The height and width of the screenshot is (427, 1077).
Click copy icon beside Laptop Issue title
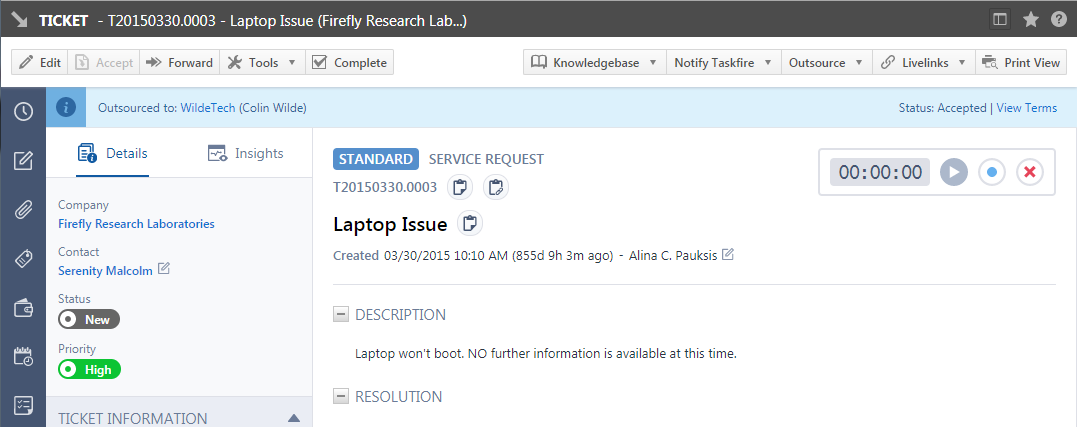[470, 223]
